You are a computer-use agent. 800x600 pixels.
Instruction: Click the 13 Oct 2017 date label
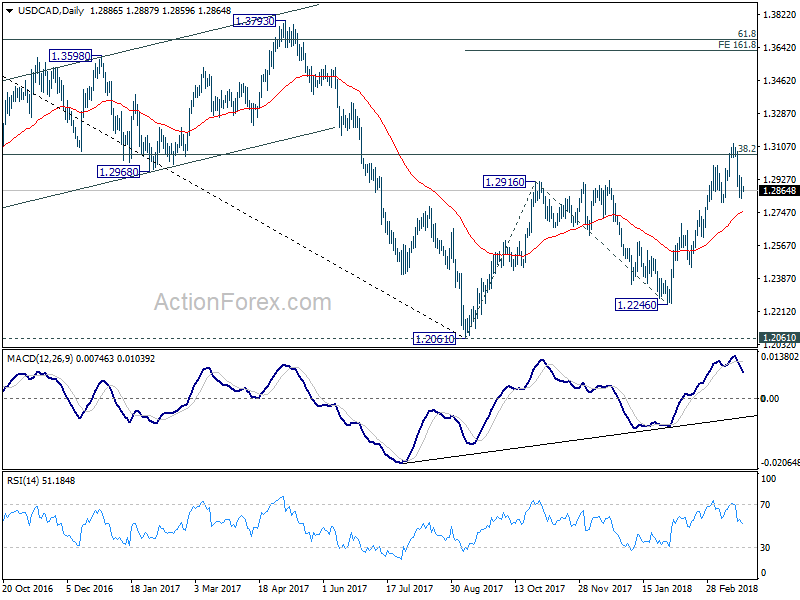point(540,588)
